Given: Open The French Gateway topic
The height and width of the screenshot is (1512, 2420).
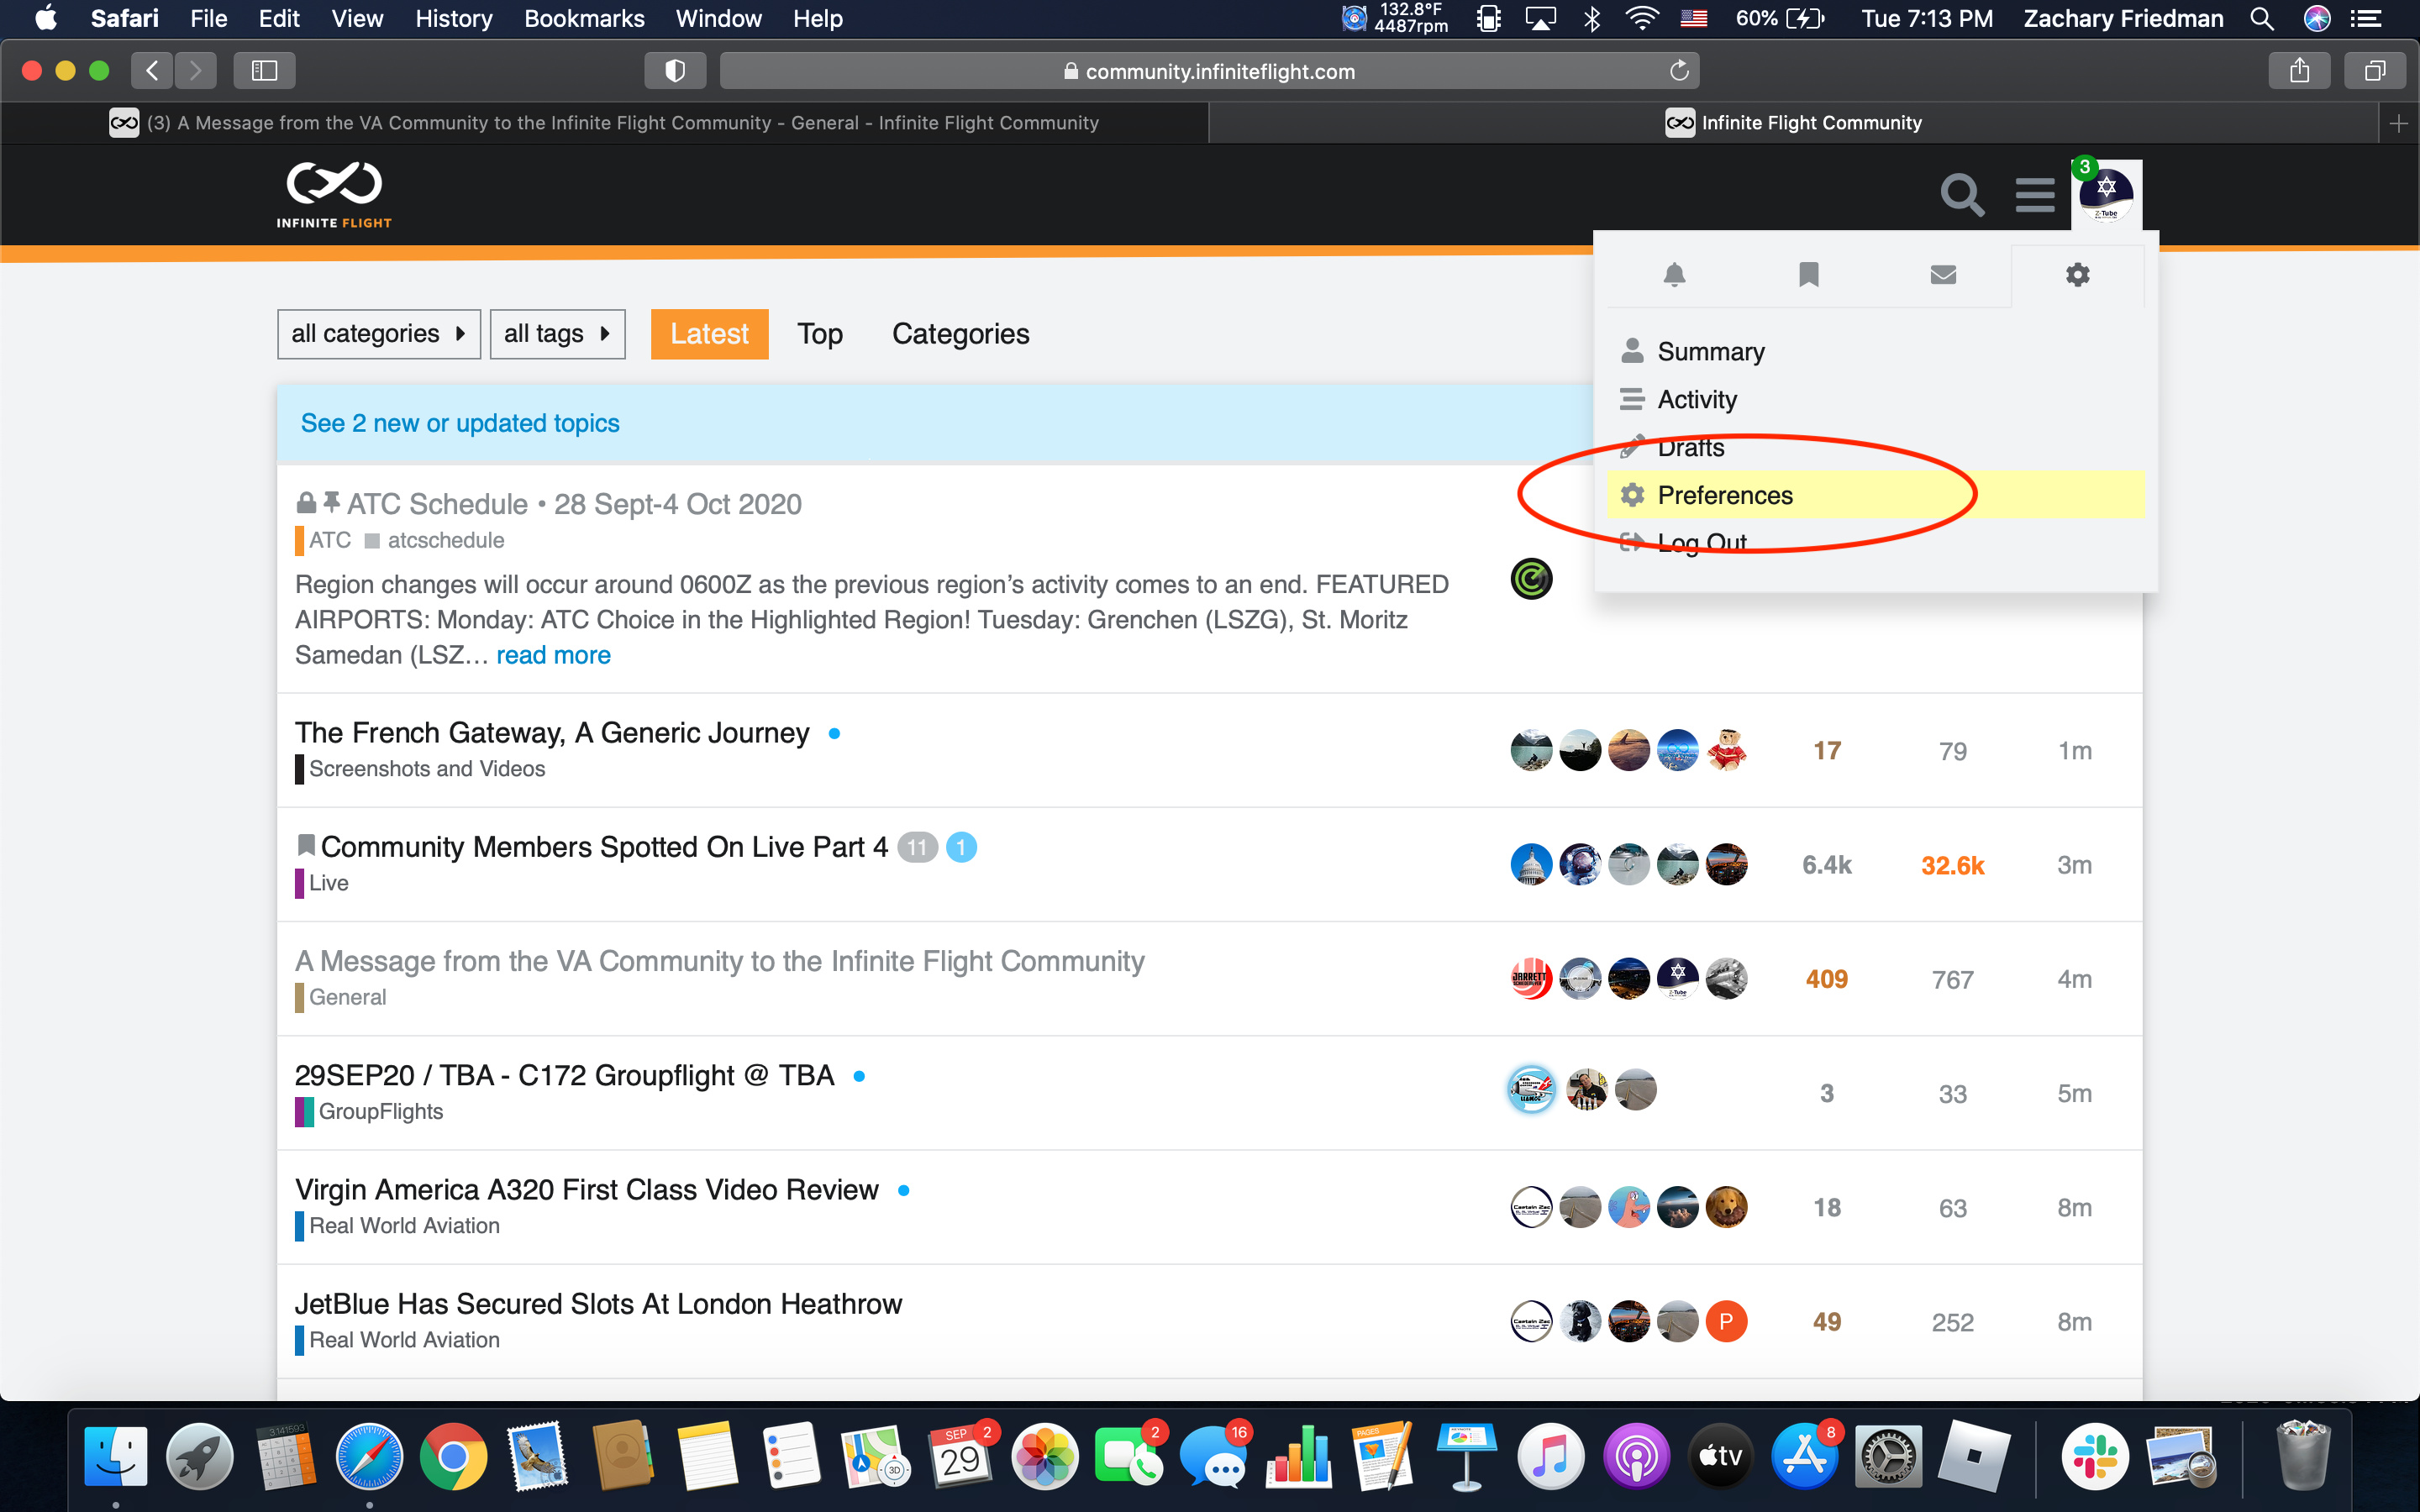Looking at the screenshot, I should click(552, 733).
